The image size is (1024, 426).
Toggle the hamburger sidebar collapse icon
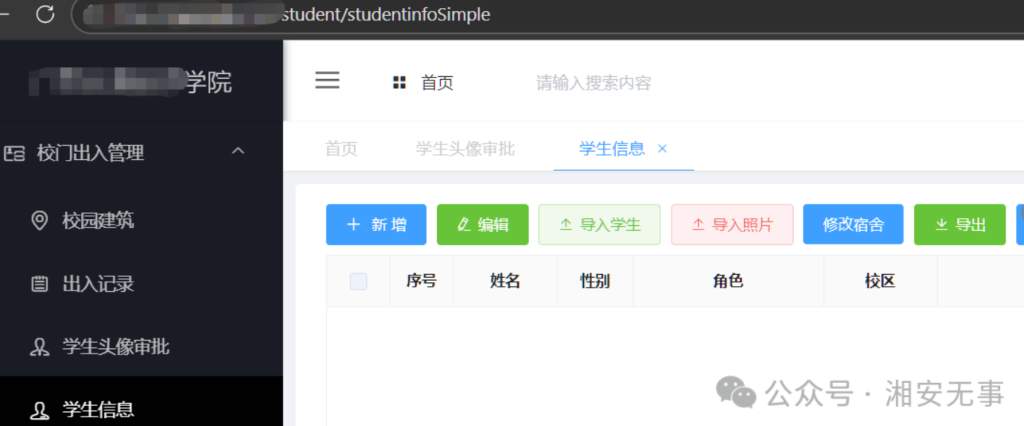tap(327, 81)
